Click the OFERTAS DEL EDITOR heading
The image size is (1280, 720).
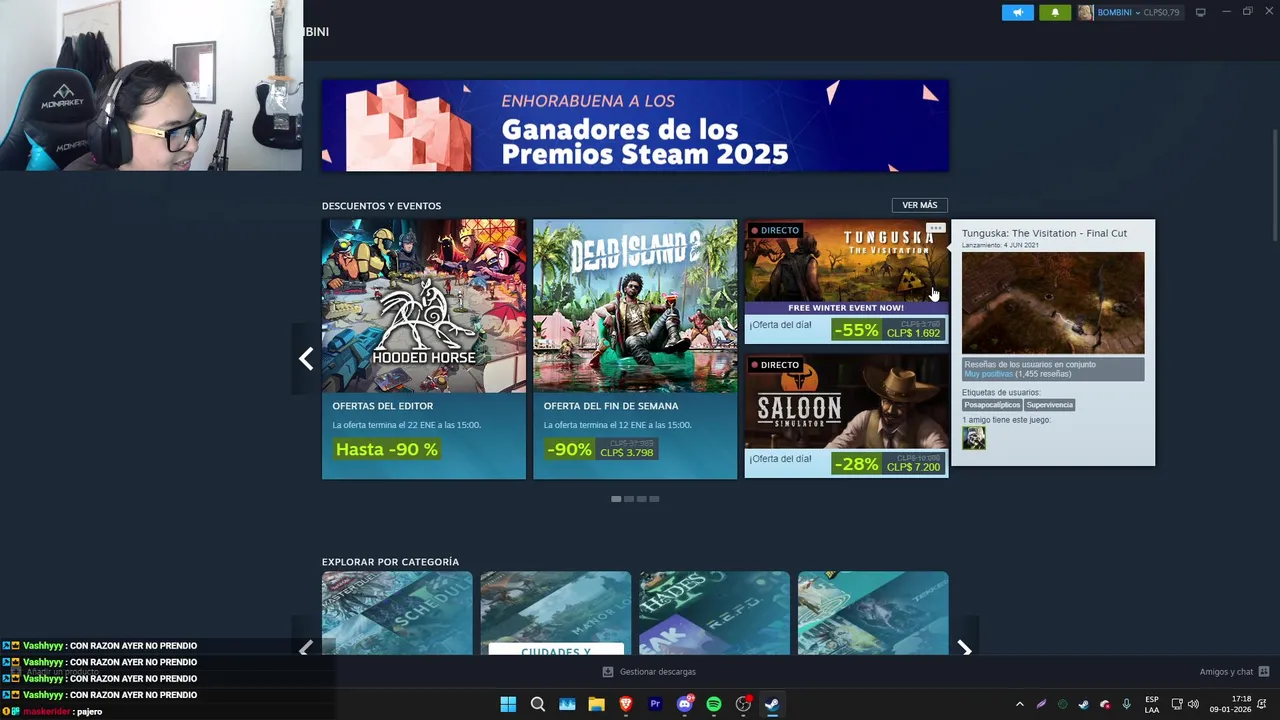[x=383, y=406]
